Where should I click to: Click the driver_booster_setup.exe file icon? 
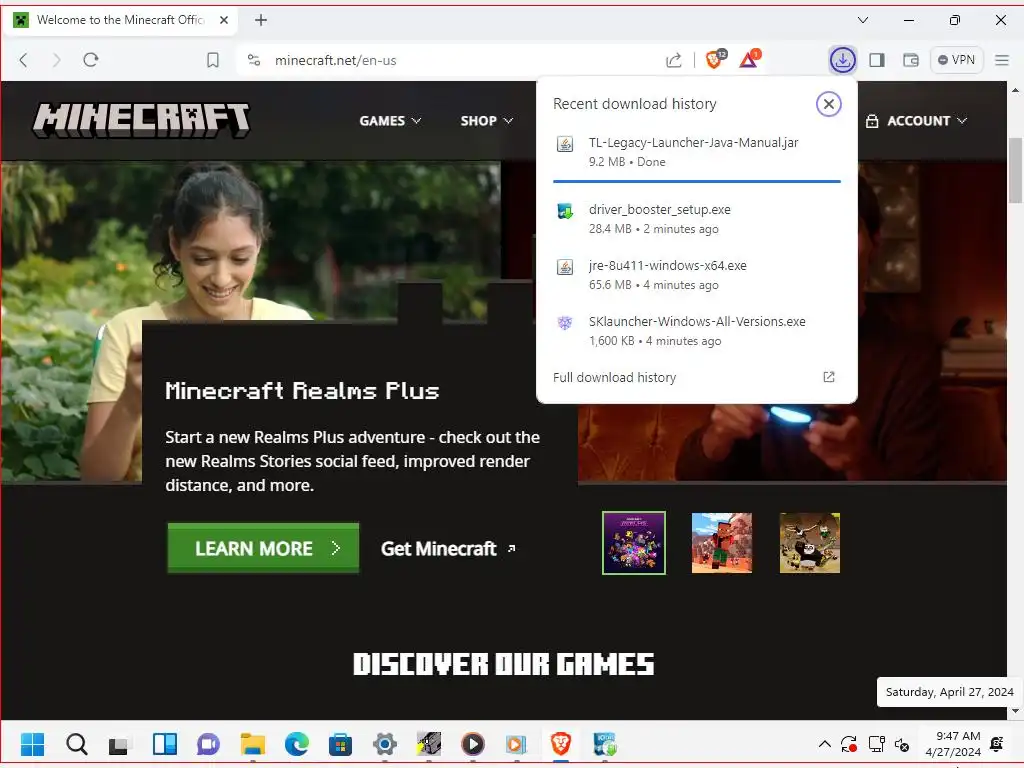tap(565, 211)
